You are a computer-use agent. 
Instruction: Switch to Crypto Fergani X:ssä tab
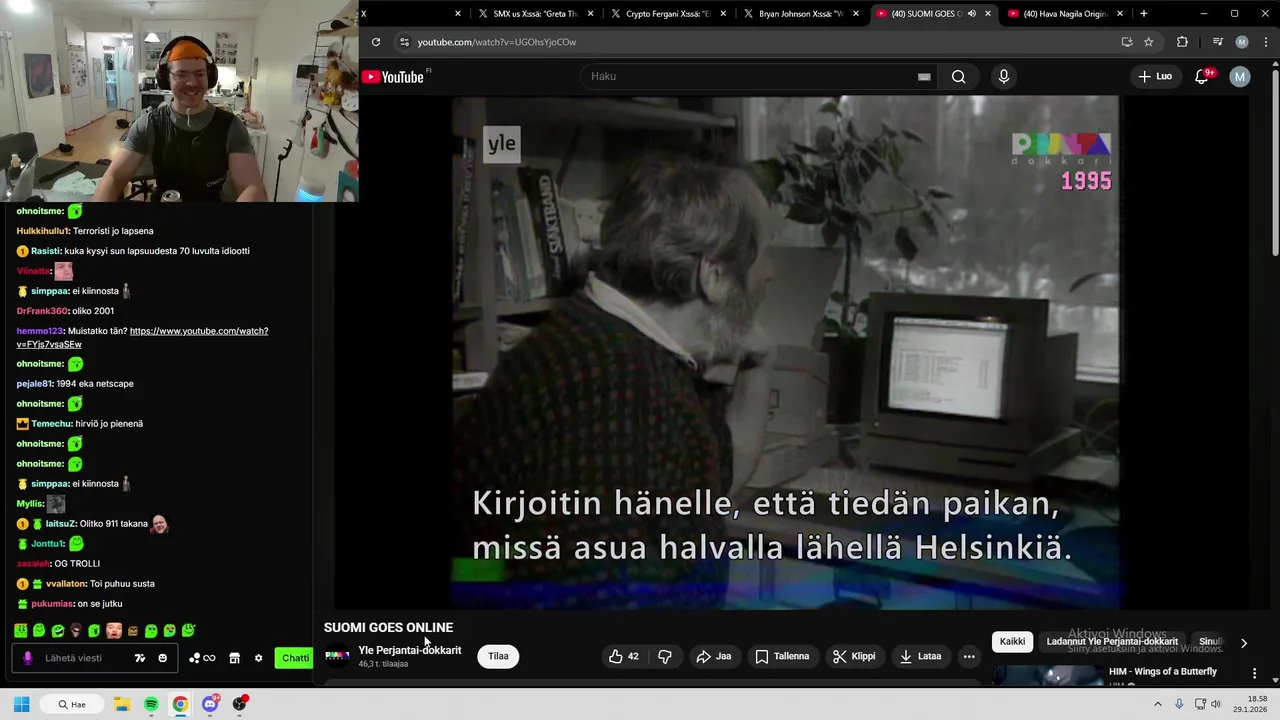(668, 14)
